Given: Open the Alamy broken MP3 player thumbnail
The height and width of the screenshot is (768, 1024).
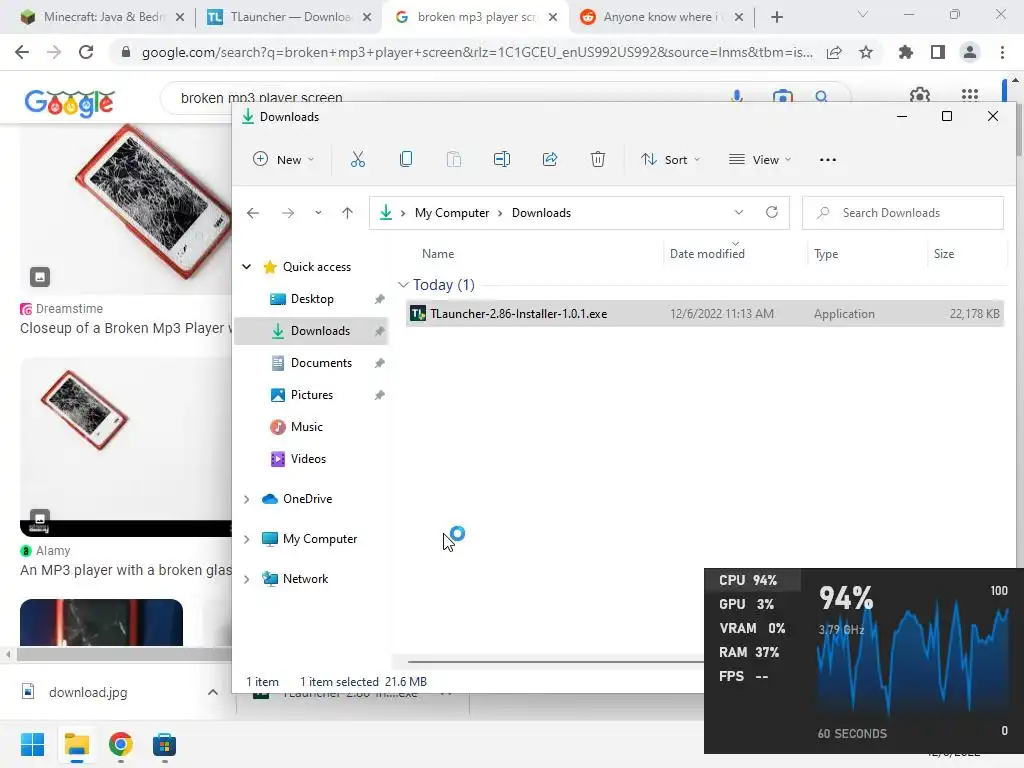Looking at the screenshot, I should pos(125,447).
